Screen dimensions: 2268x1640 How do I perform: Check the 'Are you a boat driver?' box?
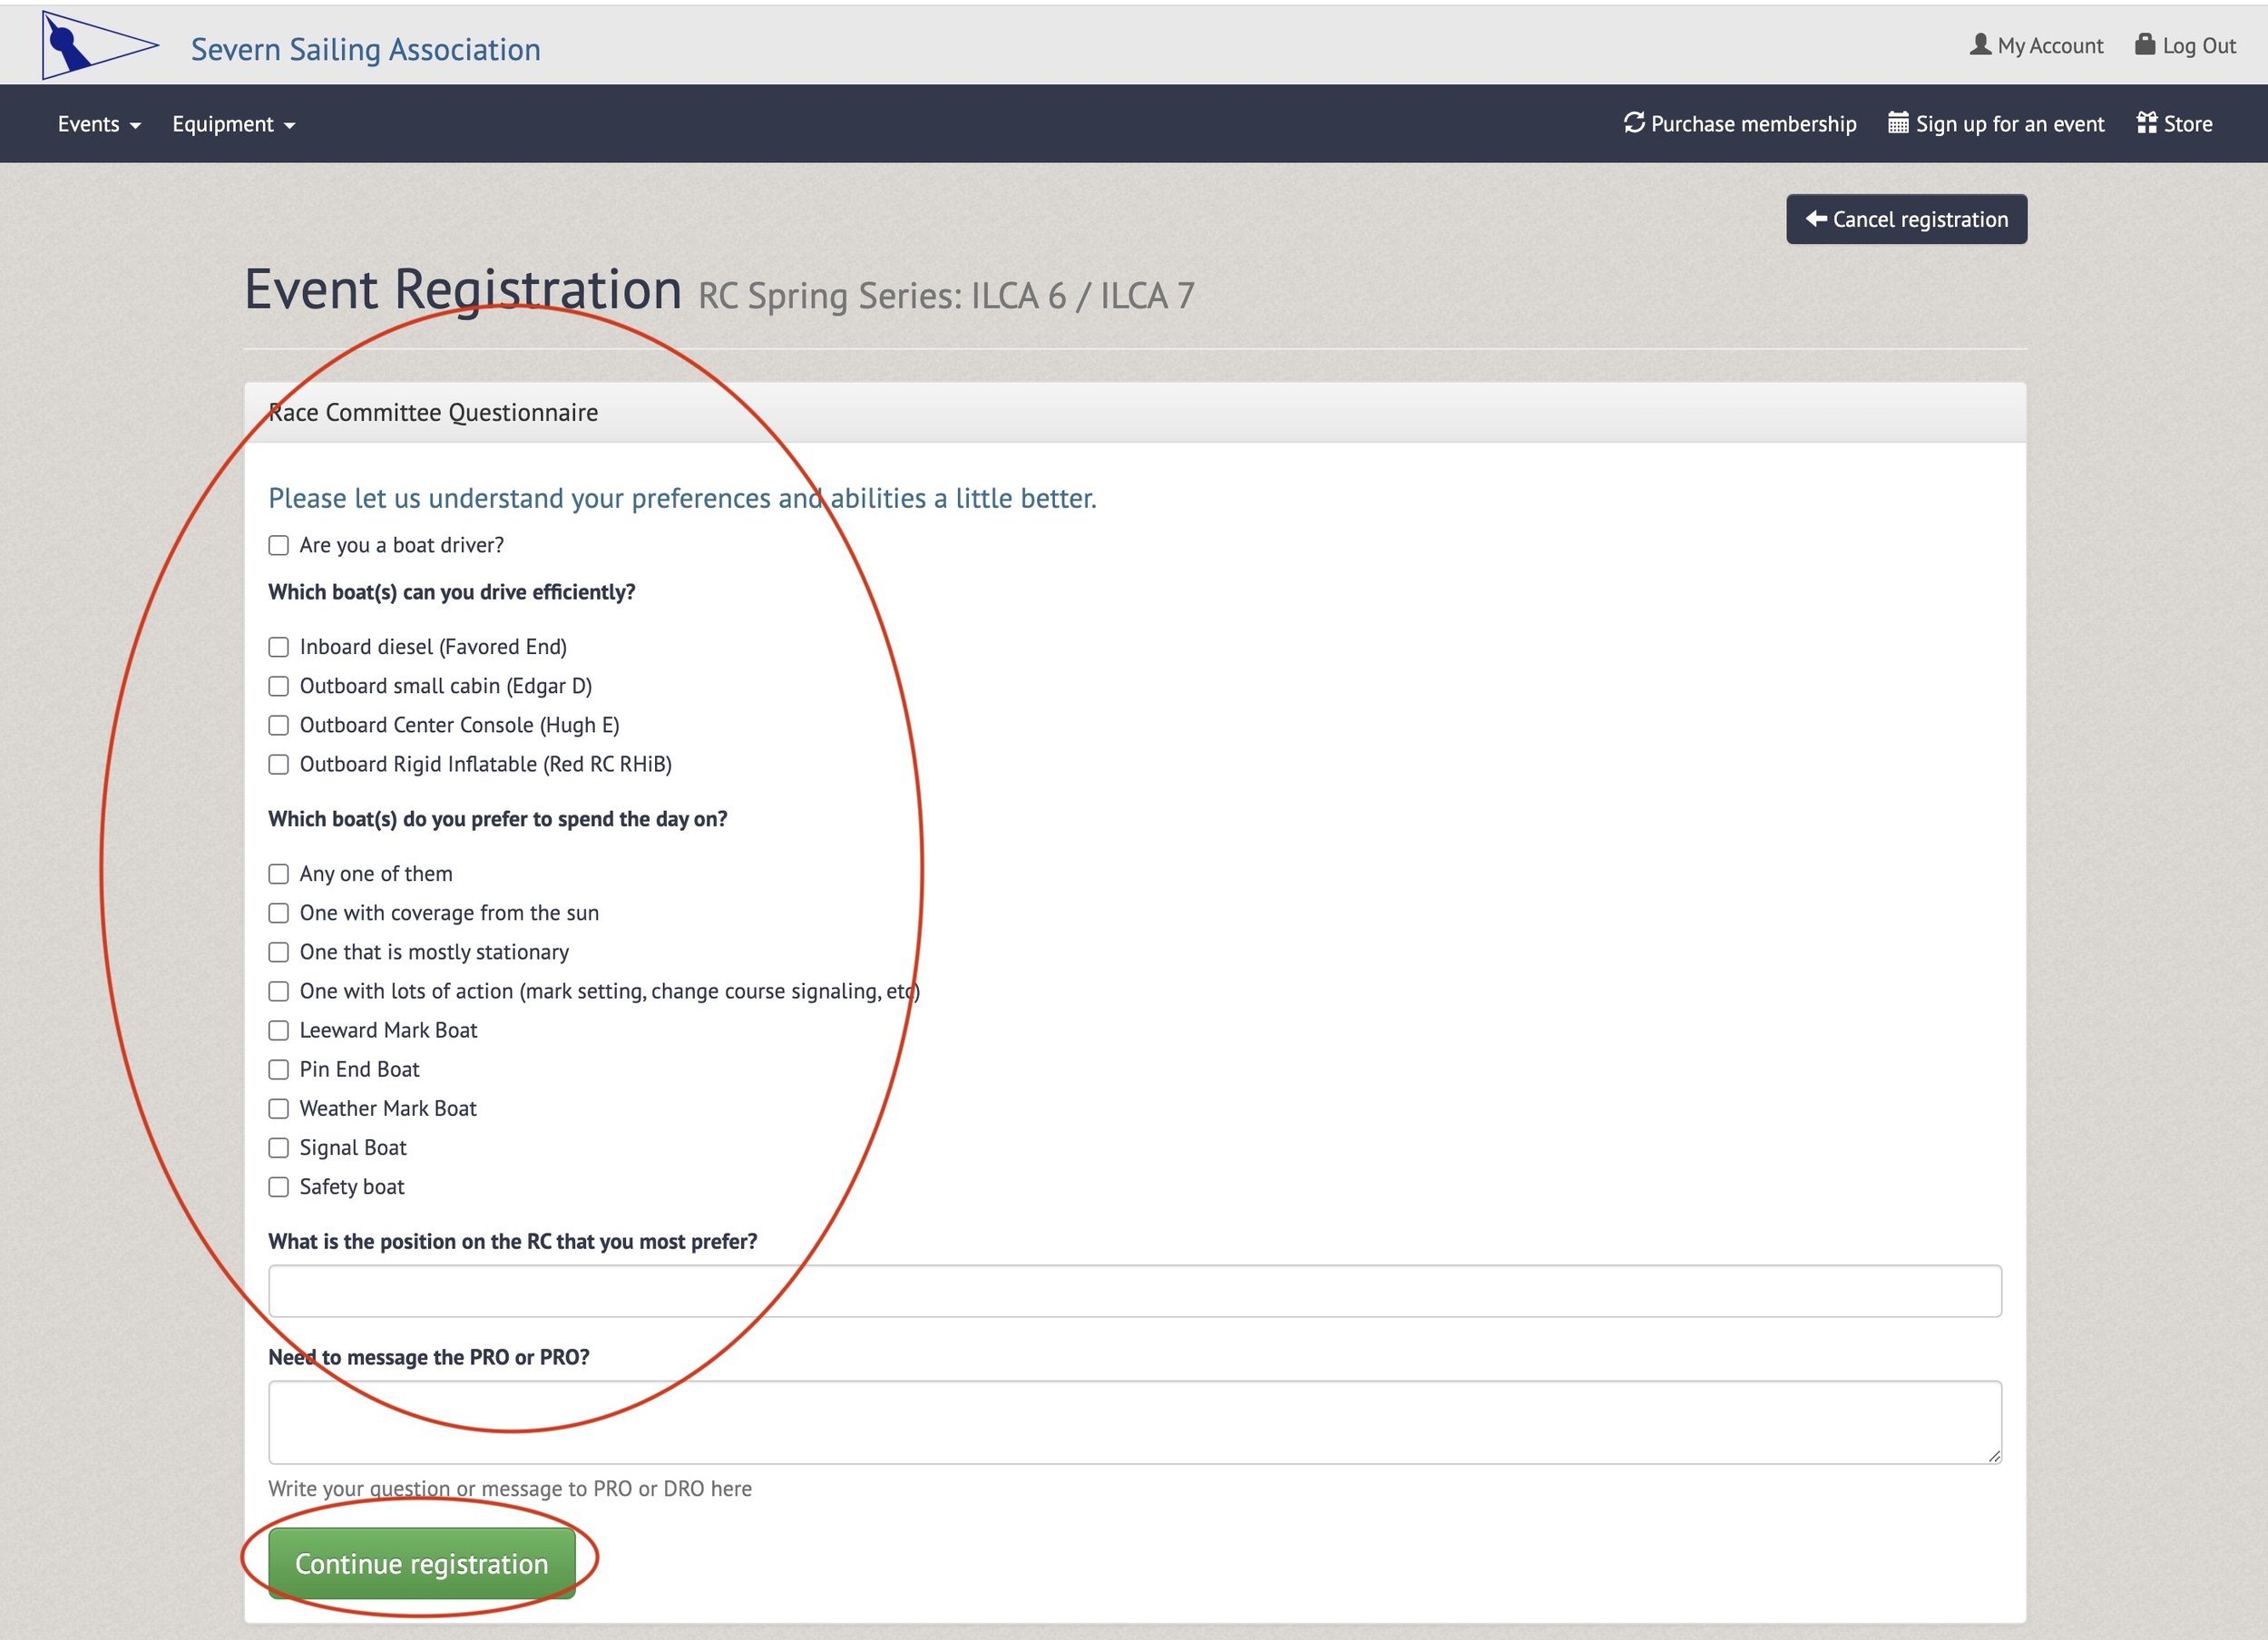(279, 545)
